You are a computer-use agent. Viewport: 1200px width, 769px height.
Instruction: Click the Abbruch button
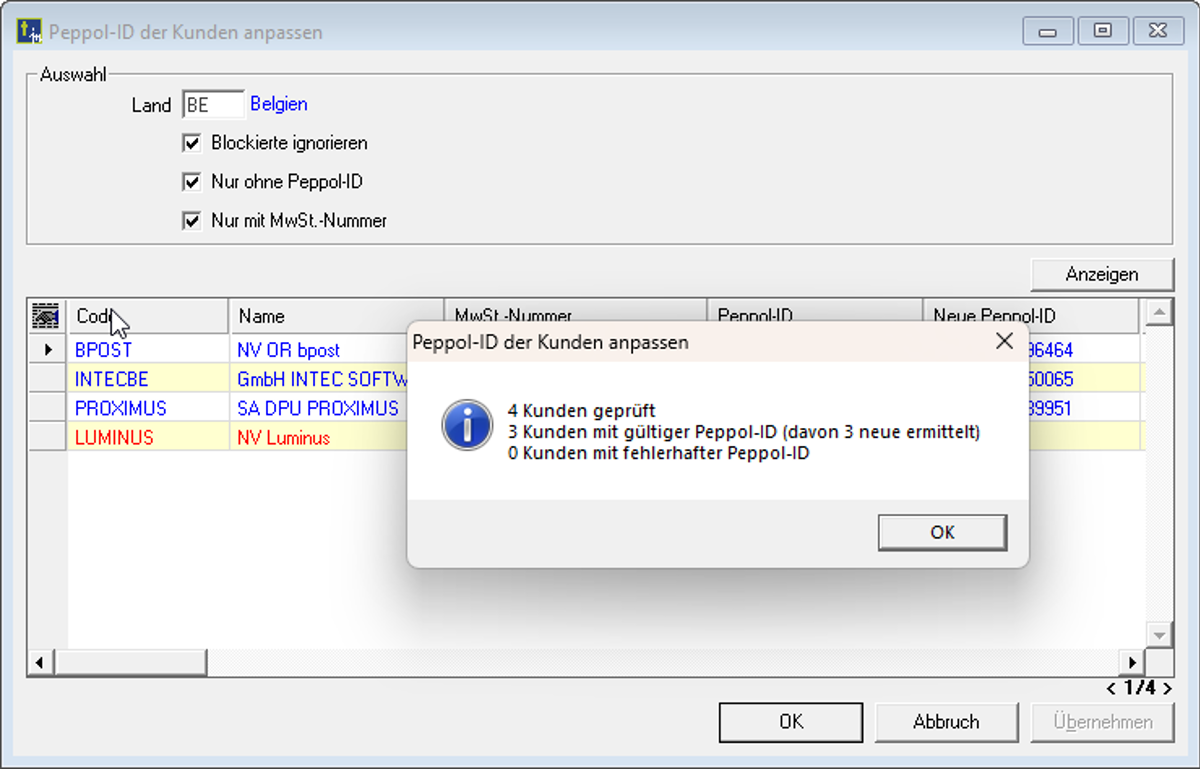pyautogui.click(x=945, y=722)
